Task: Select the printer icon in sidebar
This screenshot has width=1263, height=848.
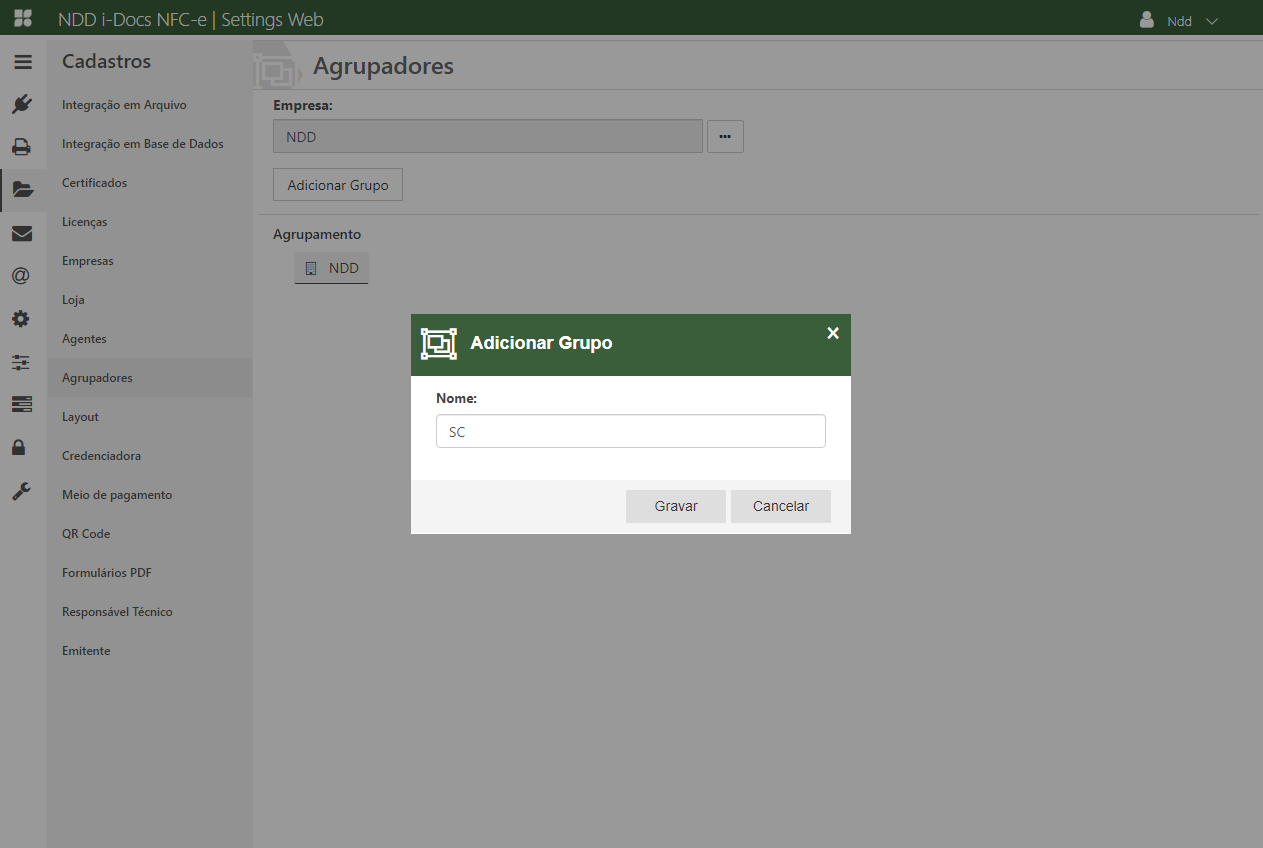Action: (x=22, y=147)
